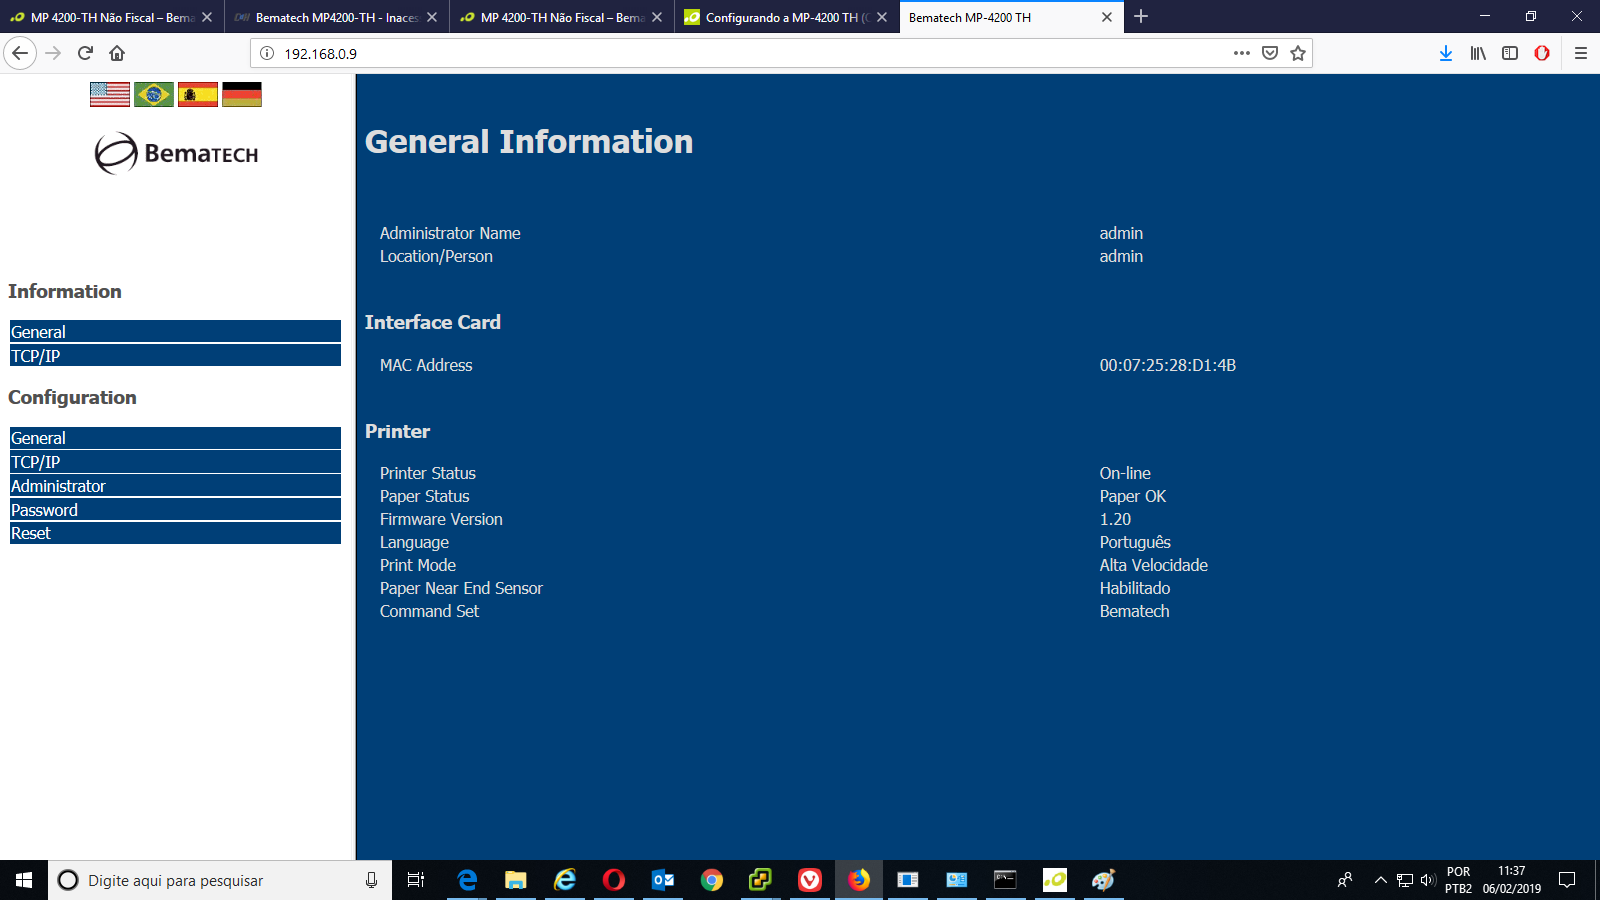Close the Configurando a MP-4200 TH tab

pos(882,17)
